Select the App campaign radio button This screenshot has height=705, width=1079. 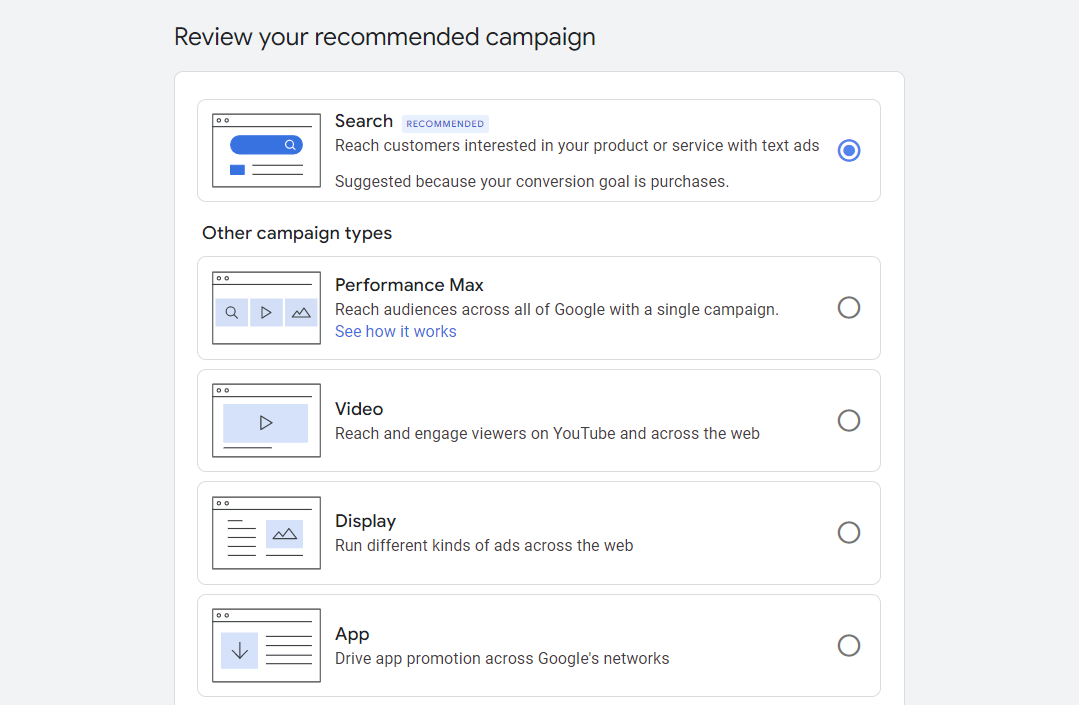coord(849,645)
